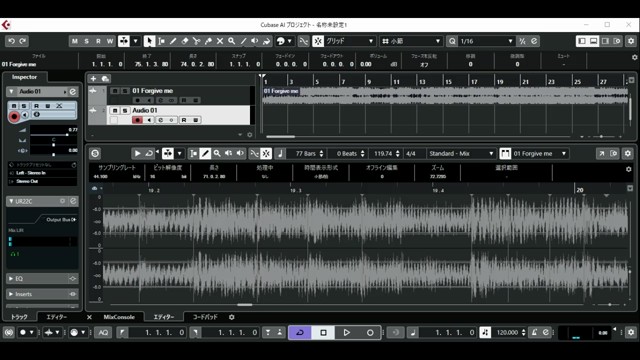This screenshot has width=640, height=360.
Task: Open the 01 Forgive me clip selector dropdown
Action: click(x=540, y=153)
